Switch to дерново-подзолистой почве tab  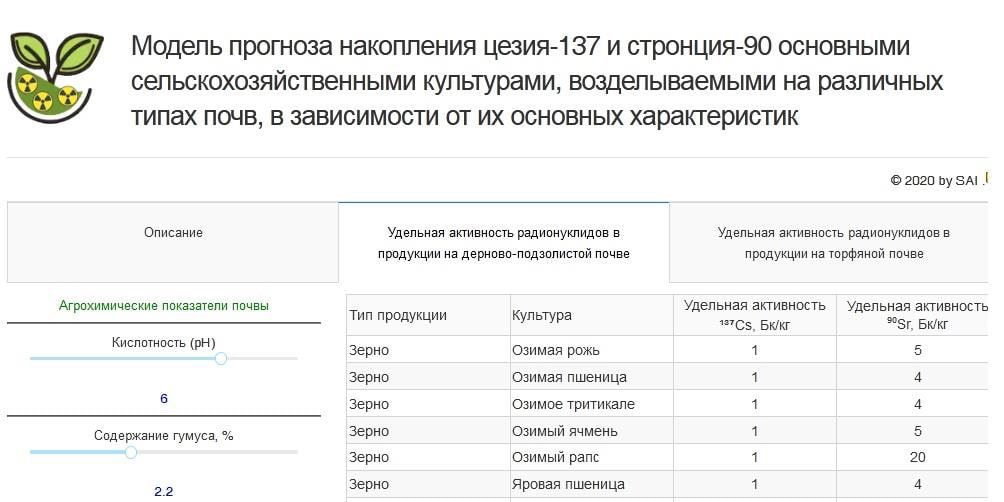click(x=503, y=243)
